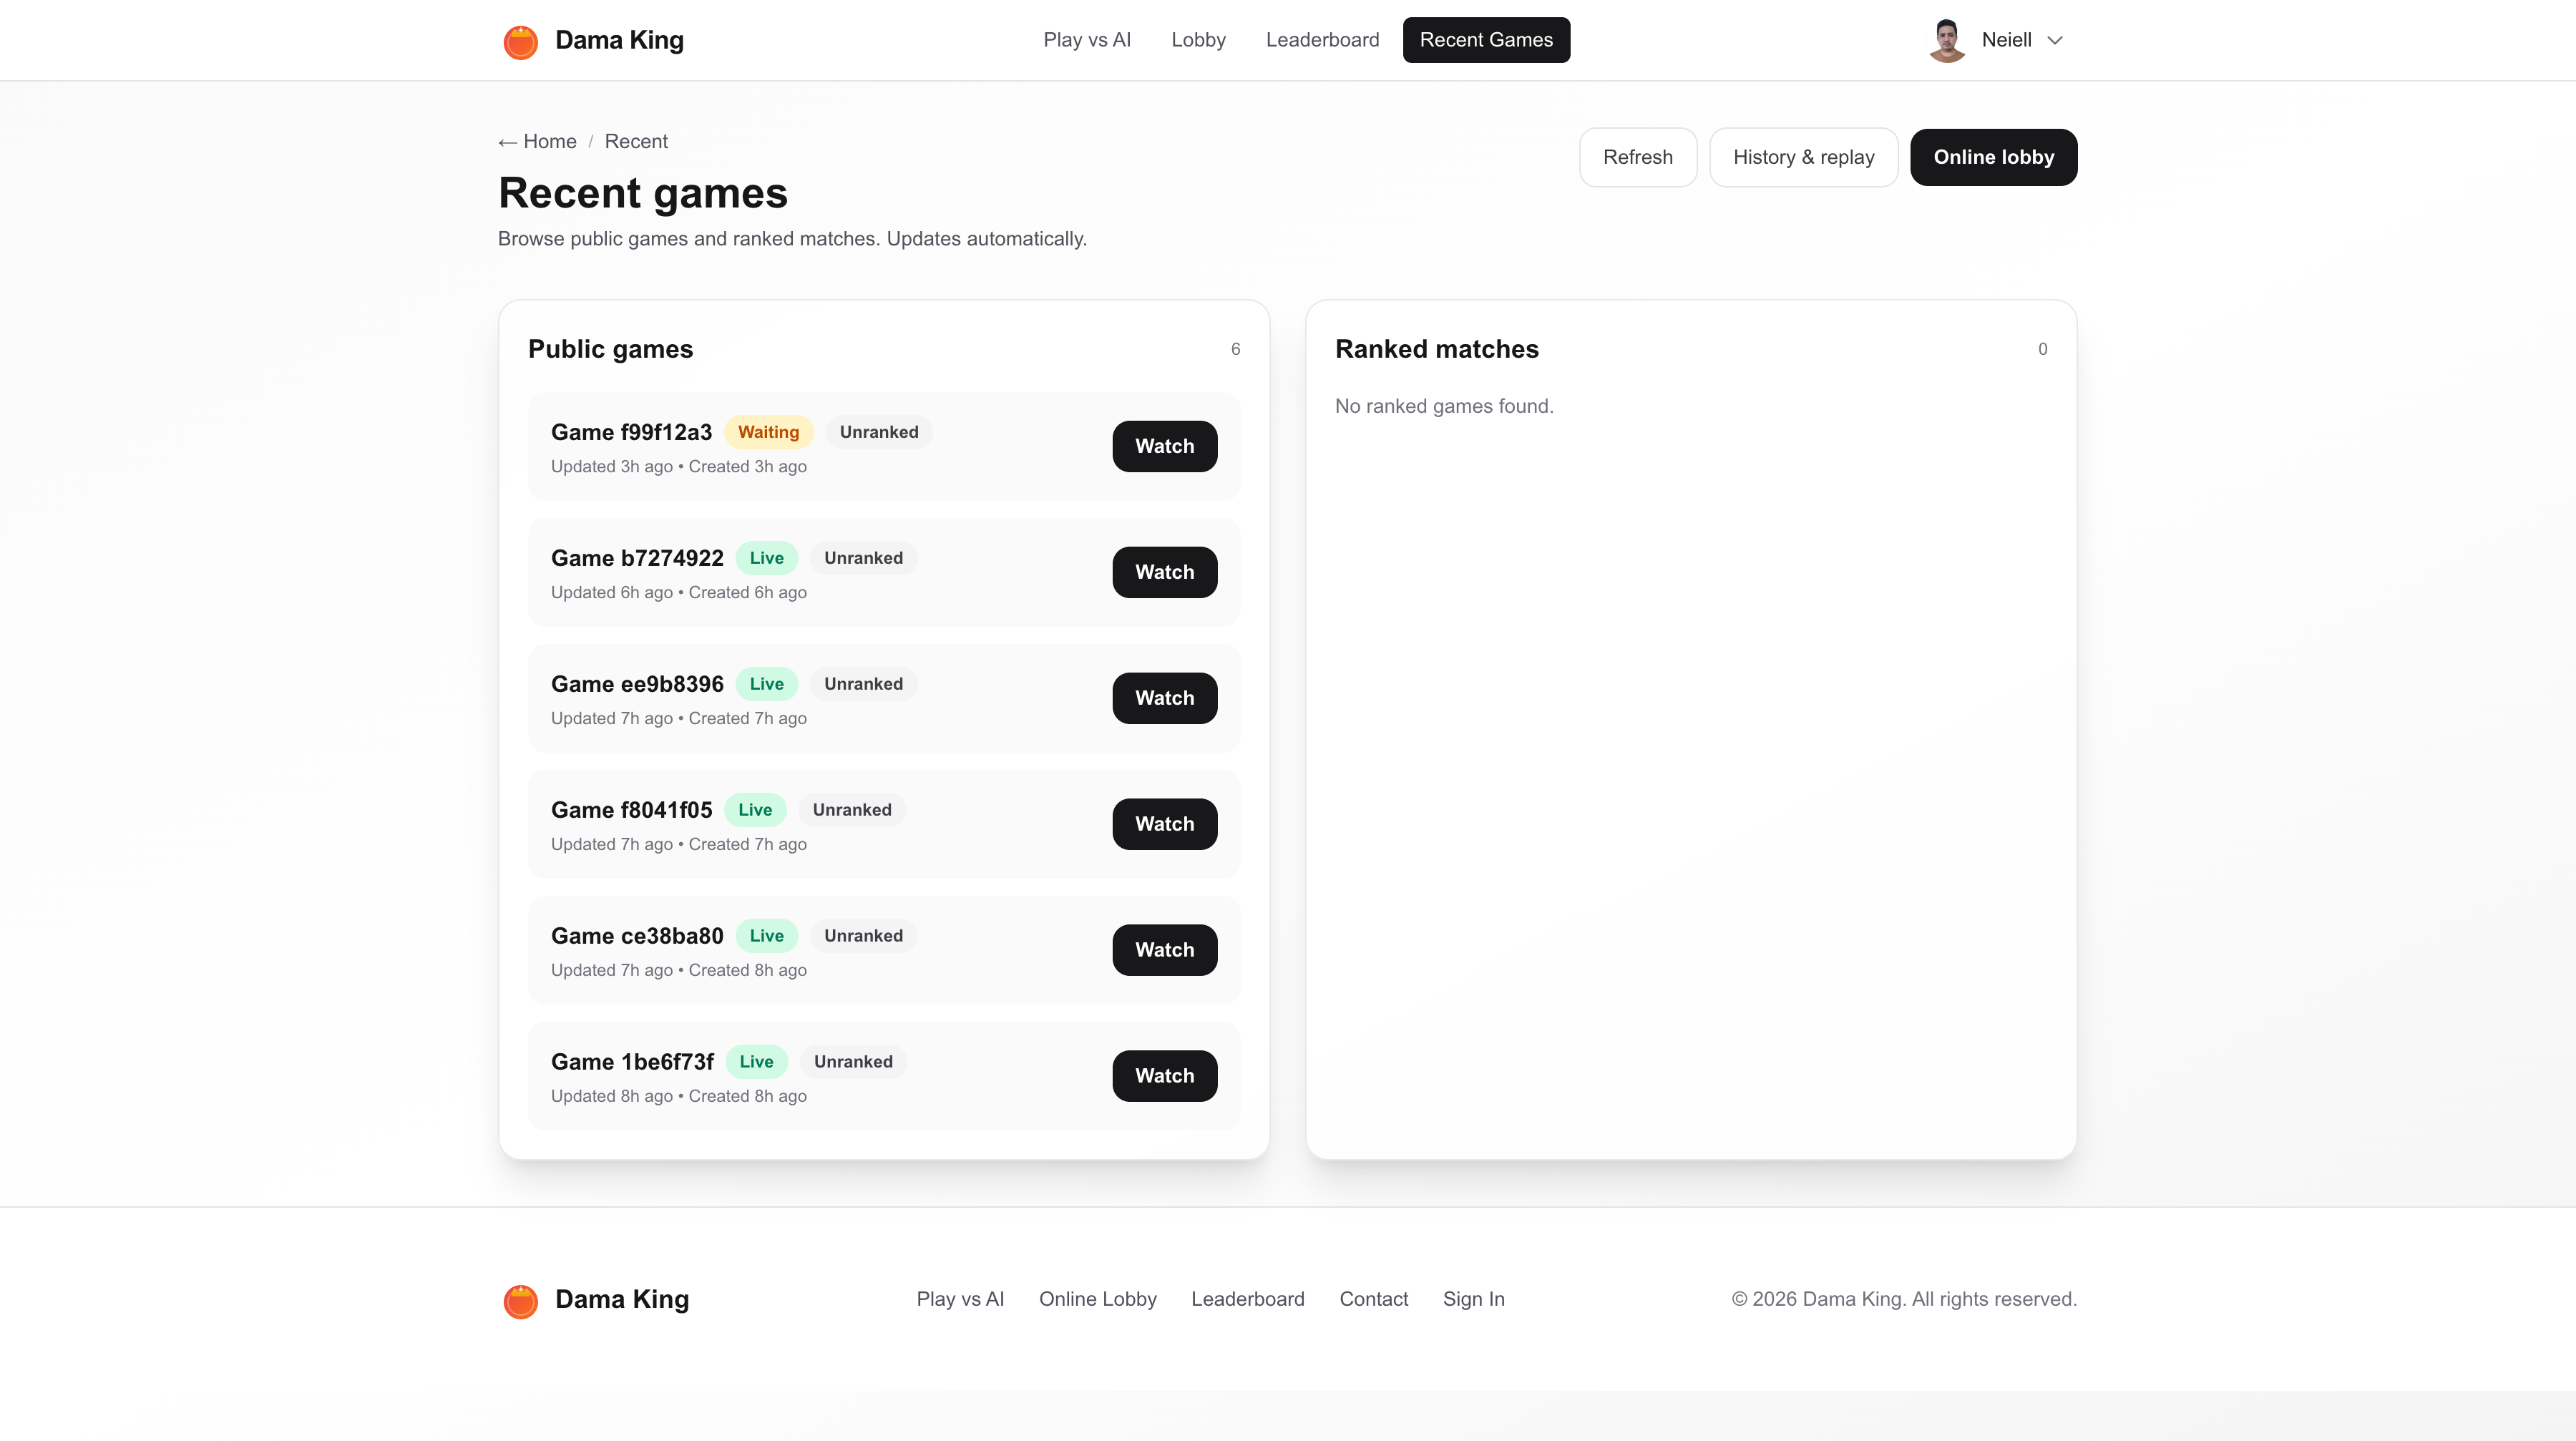The width and height of the screenshot is (2576, 1441).
Task: Click Sign In in the footer
Action: pos(1474,1299)
